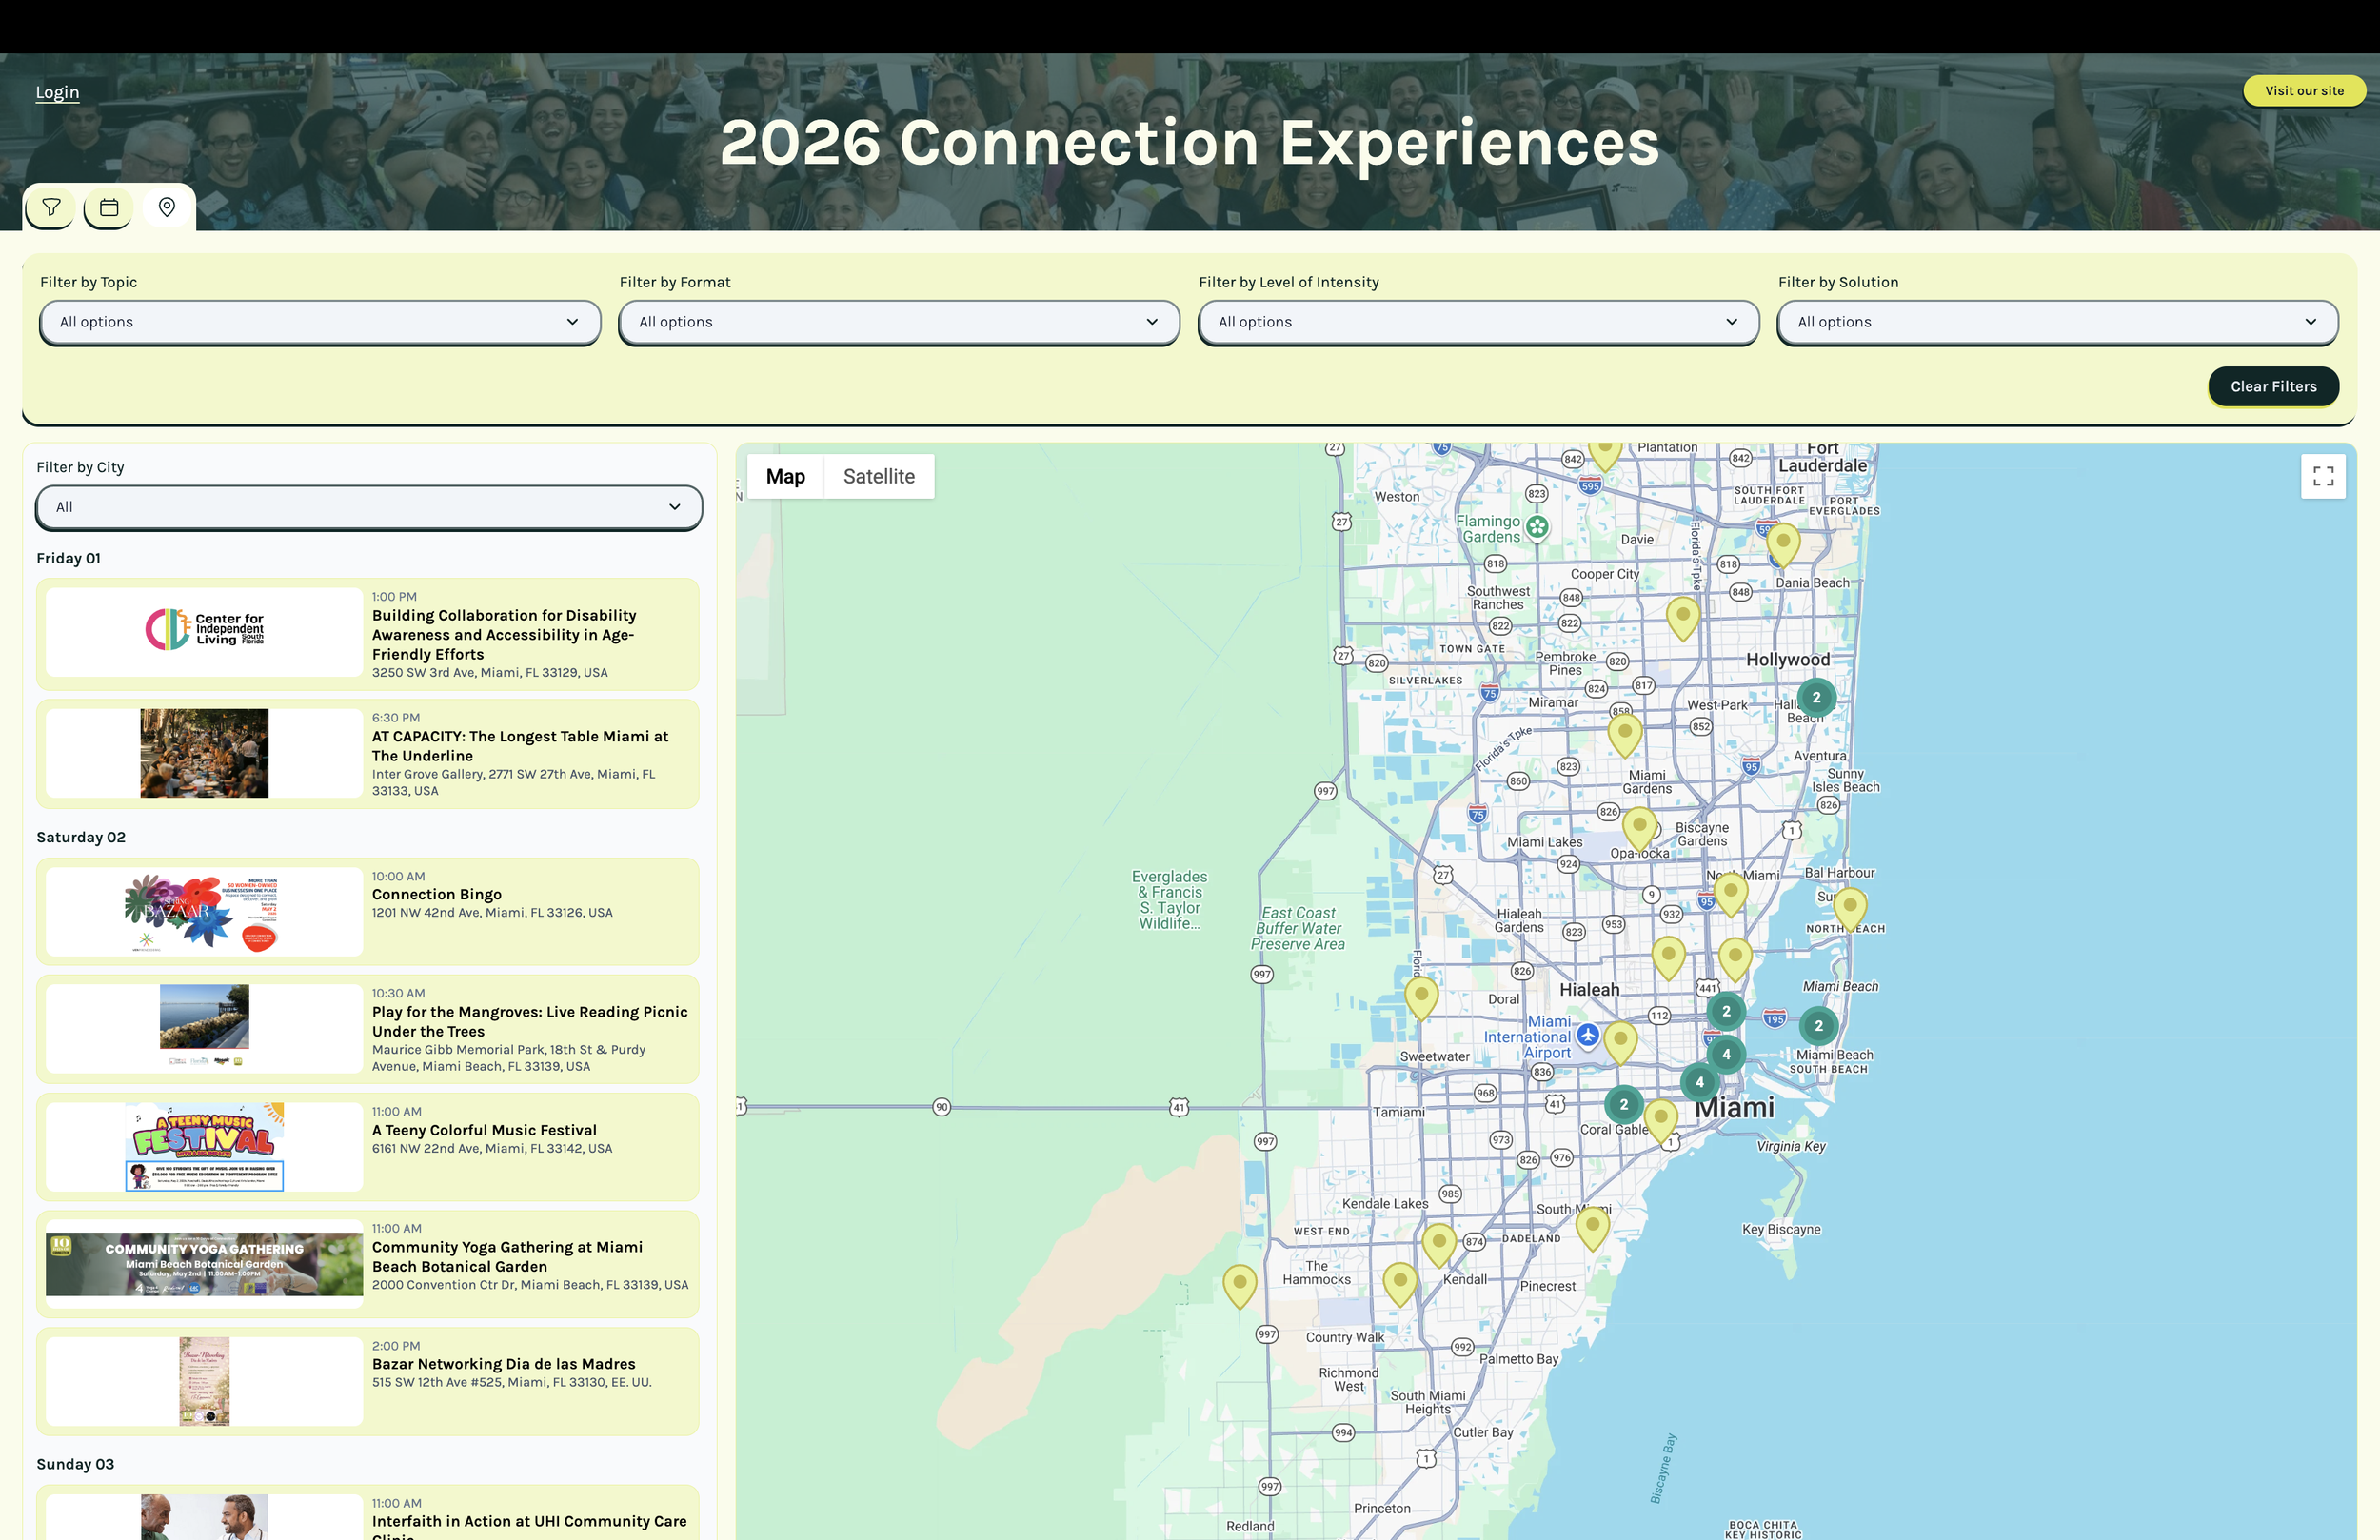This screenshot has height=1540, width=2380.
Task: Click the '6161 NW 22nd Ave' address text
Action: (x=492, y=1149)
